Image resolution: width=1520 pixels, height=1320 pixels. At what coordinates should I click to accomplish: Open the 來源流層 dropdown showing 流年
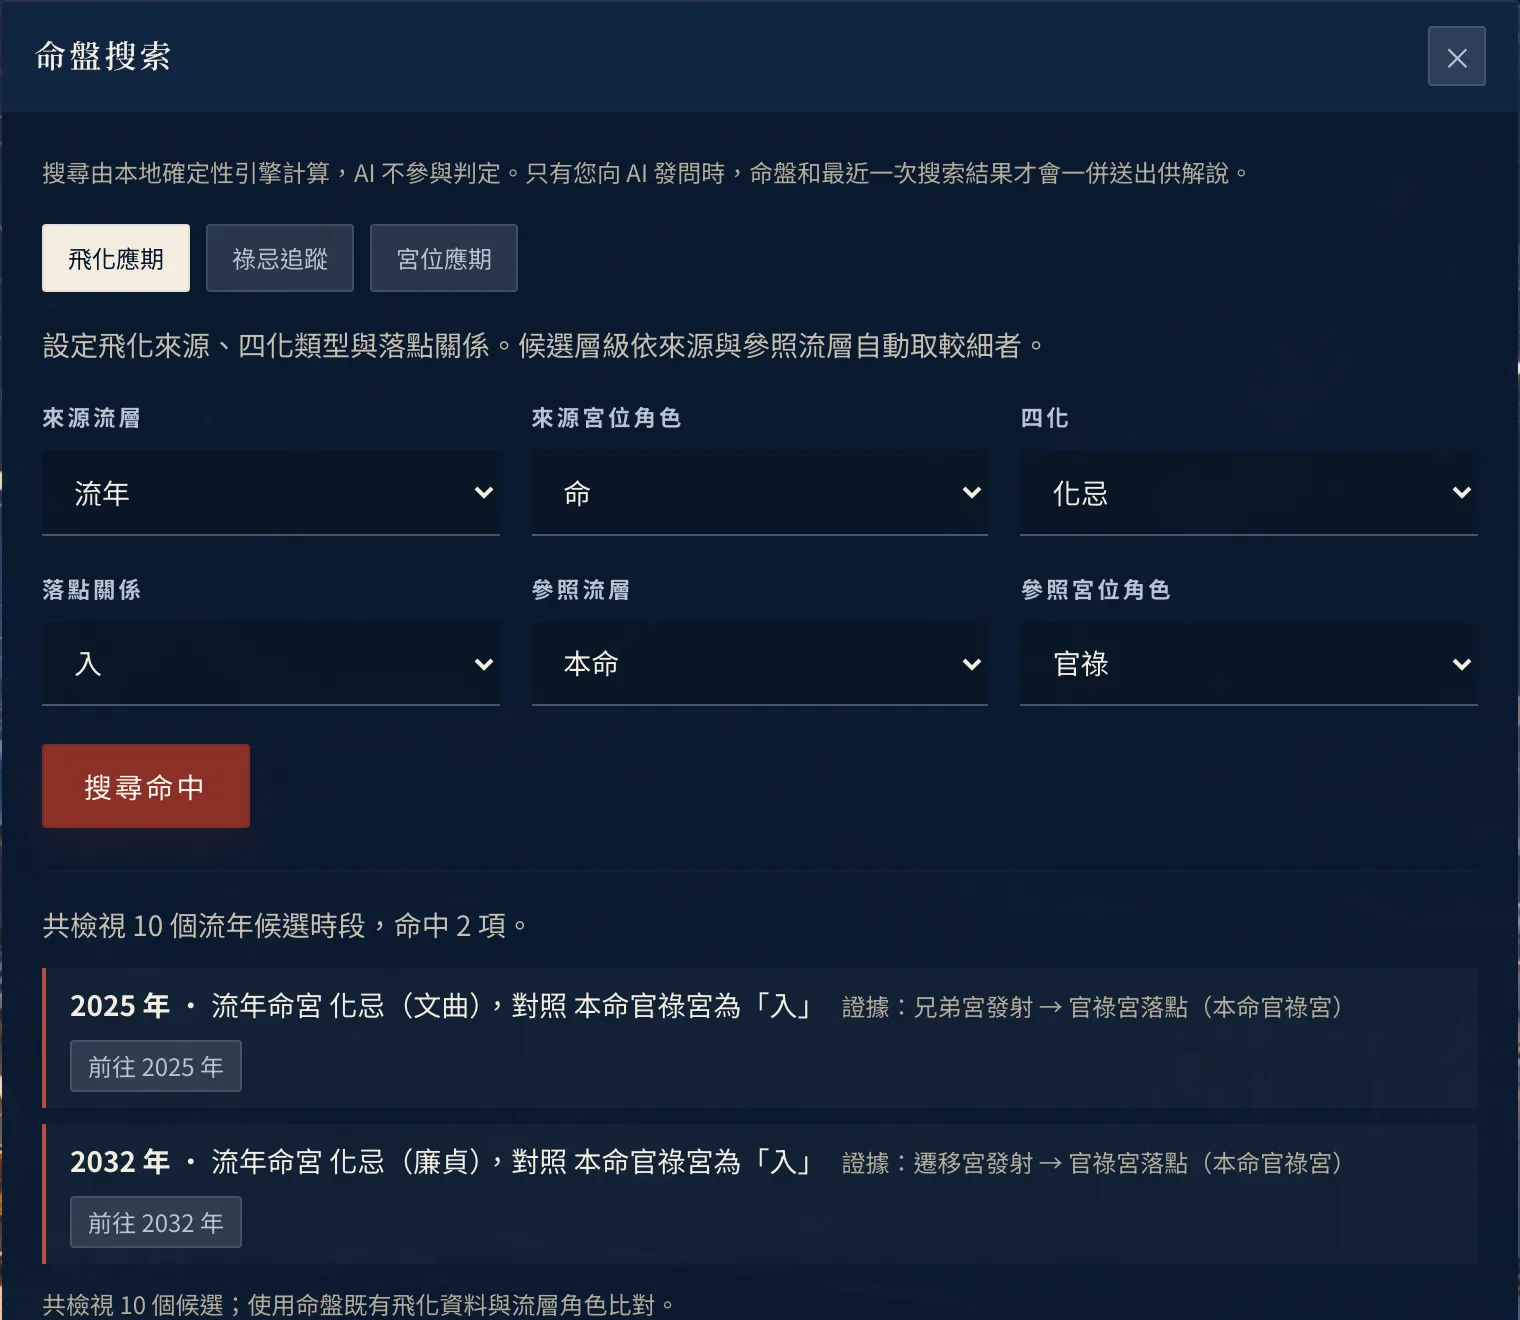[x=271, y=493]
